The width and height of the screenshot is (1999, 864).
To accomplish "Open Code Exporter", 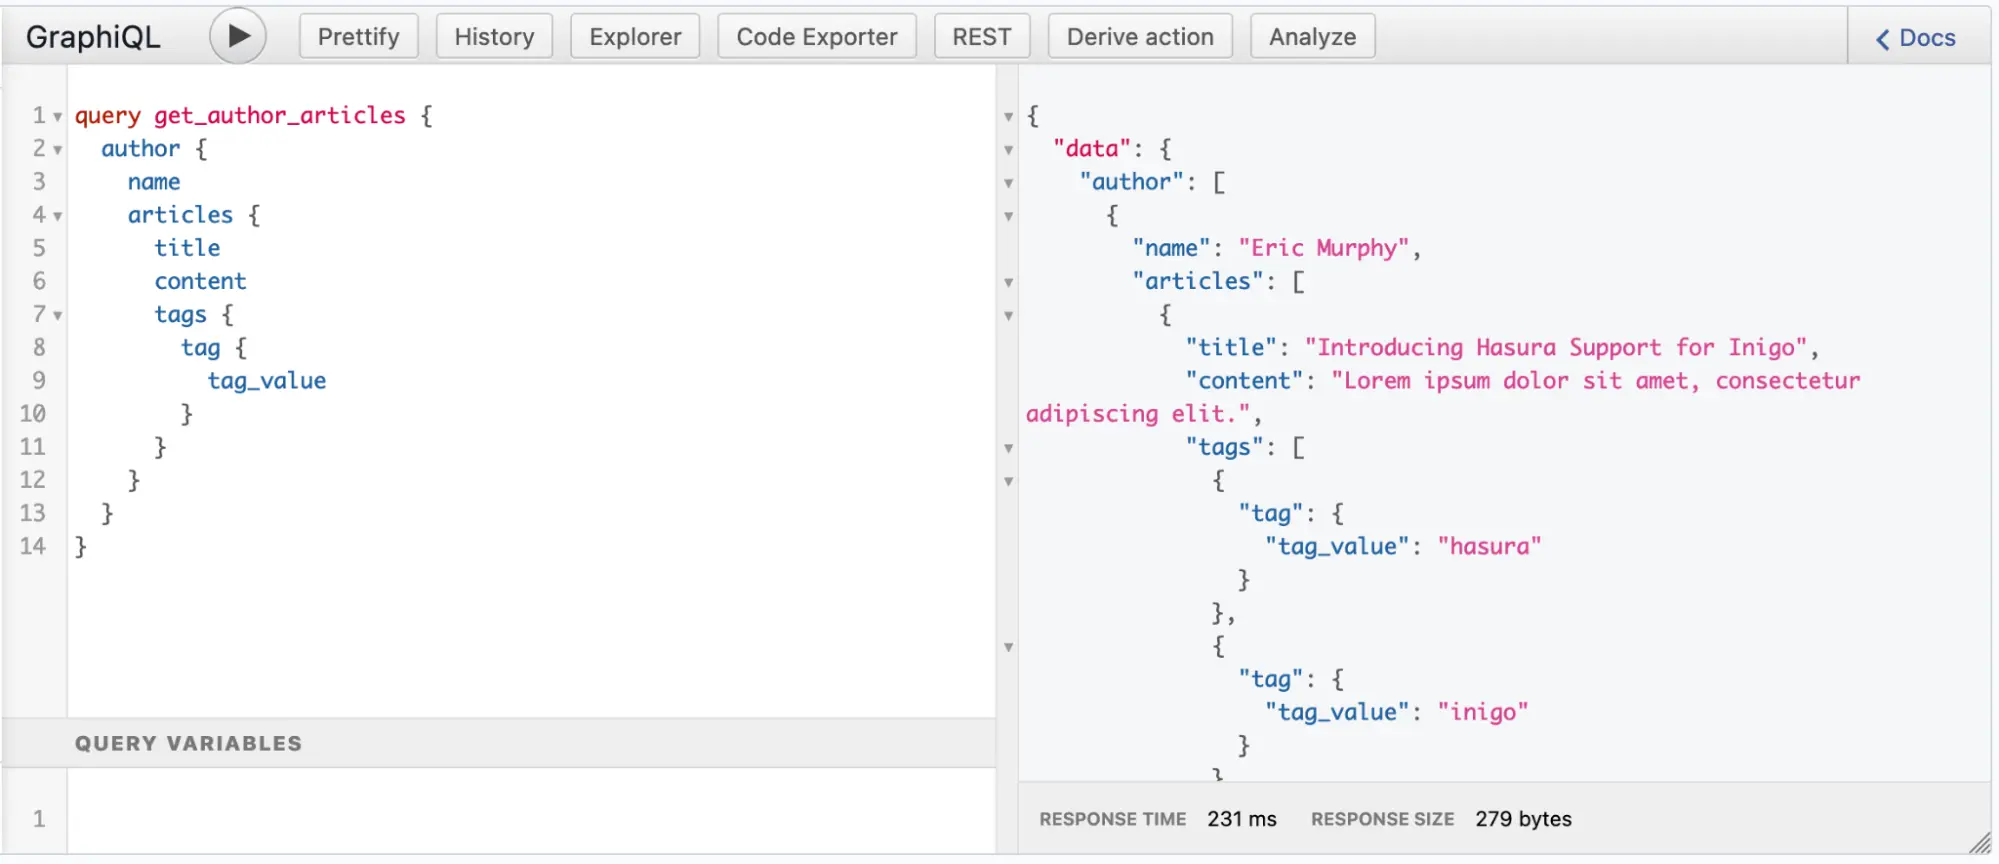I will pos(817,37).
